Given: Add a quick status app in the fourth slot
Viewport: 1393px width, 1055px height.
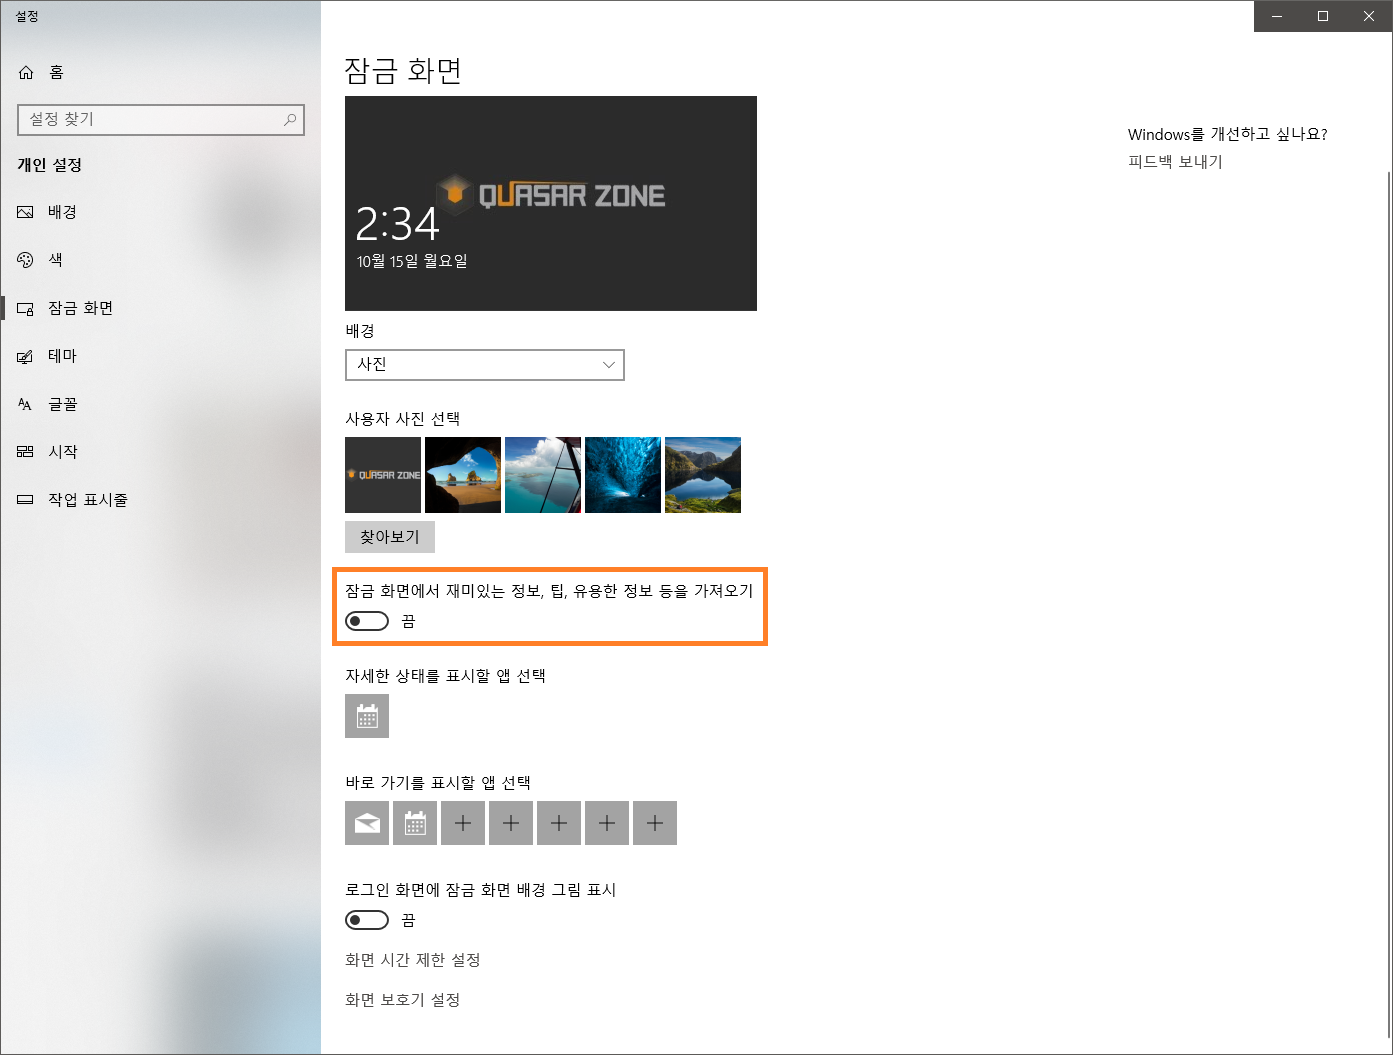Looking at the screenshot, I should tap(511, 823).
